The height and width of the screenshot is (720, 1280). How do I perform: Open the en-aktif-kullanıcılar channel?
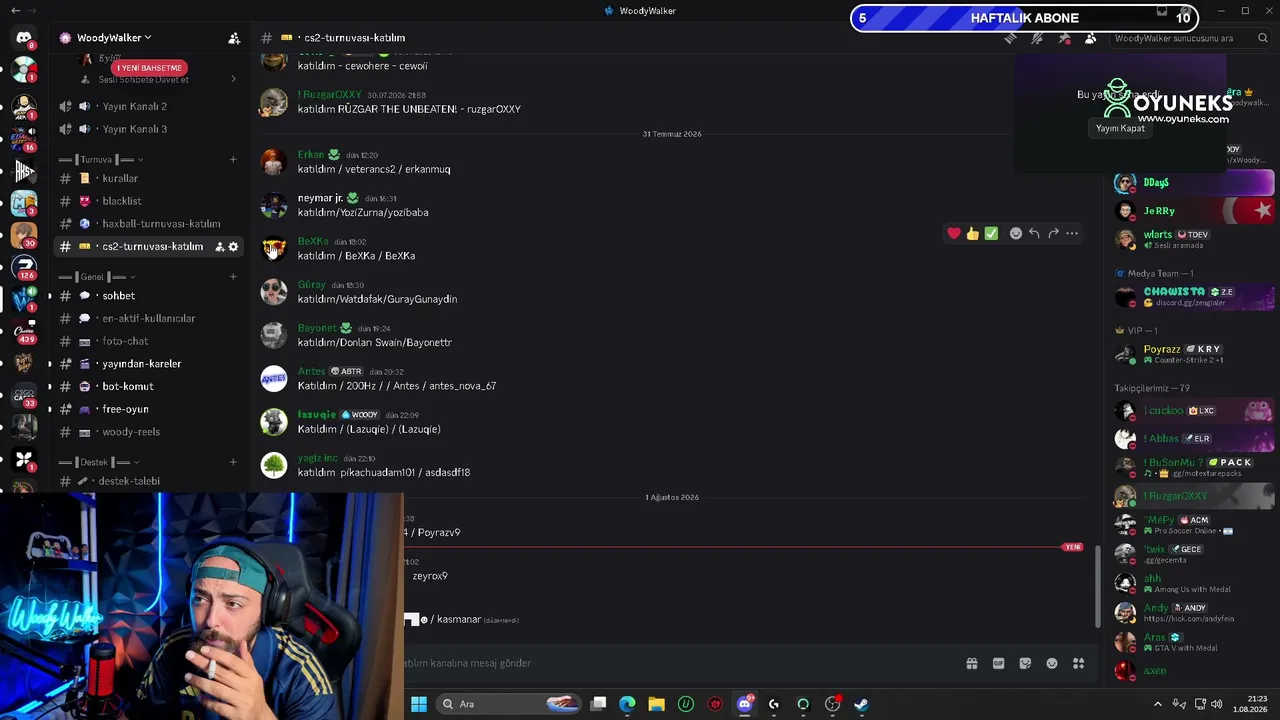[150, 319]
